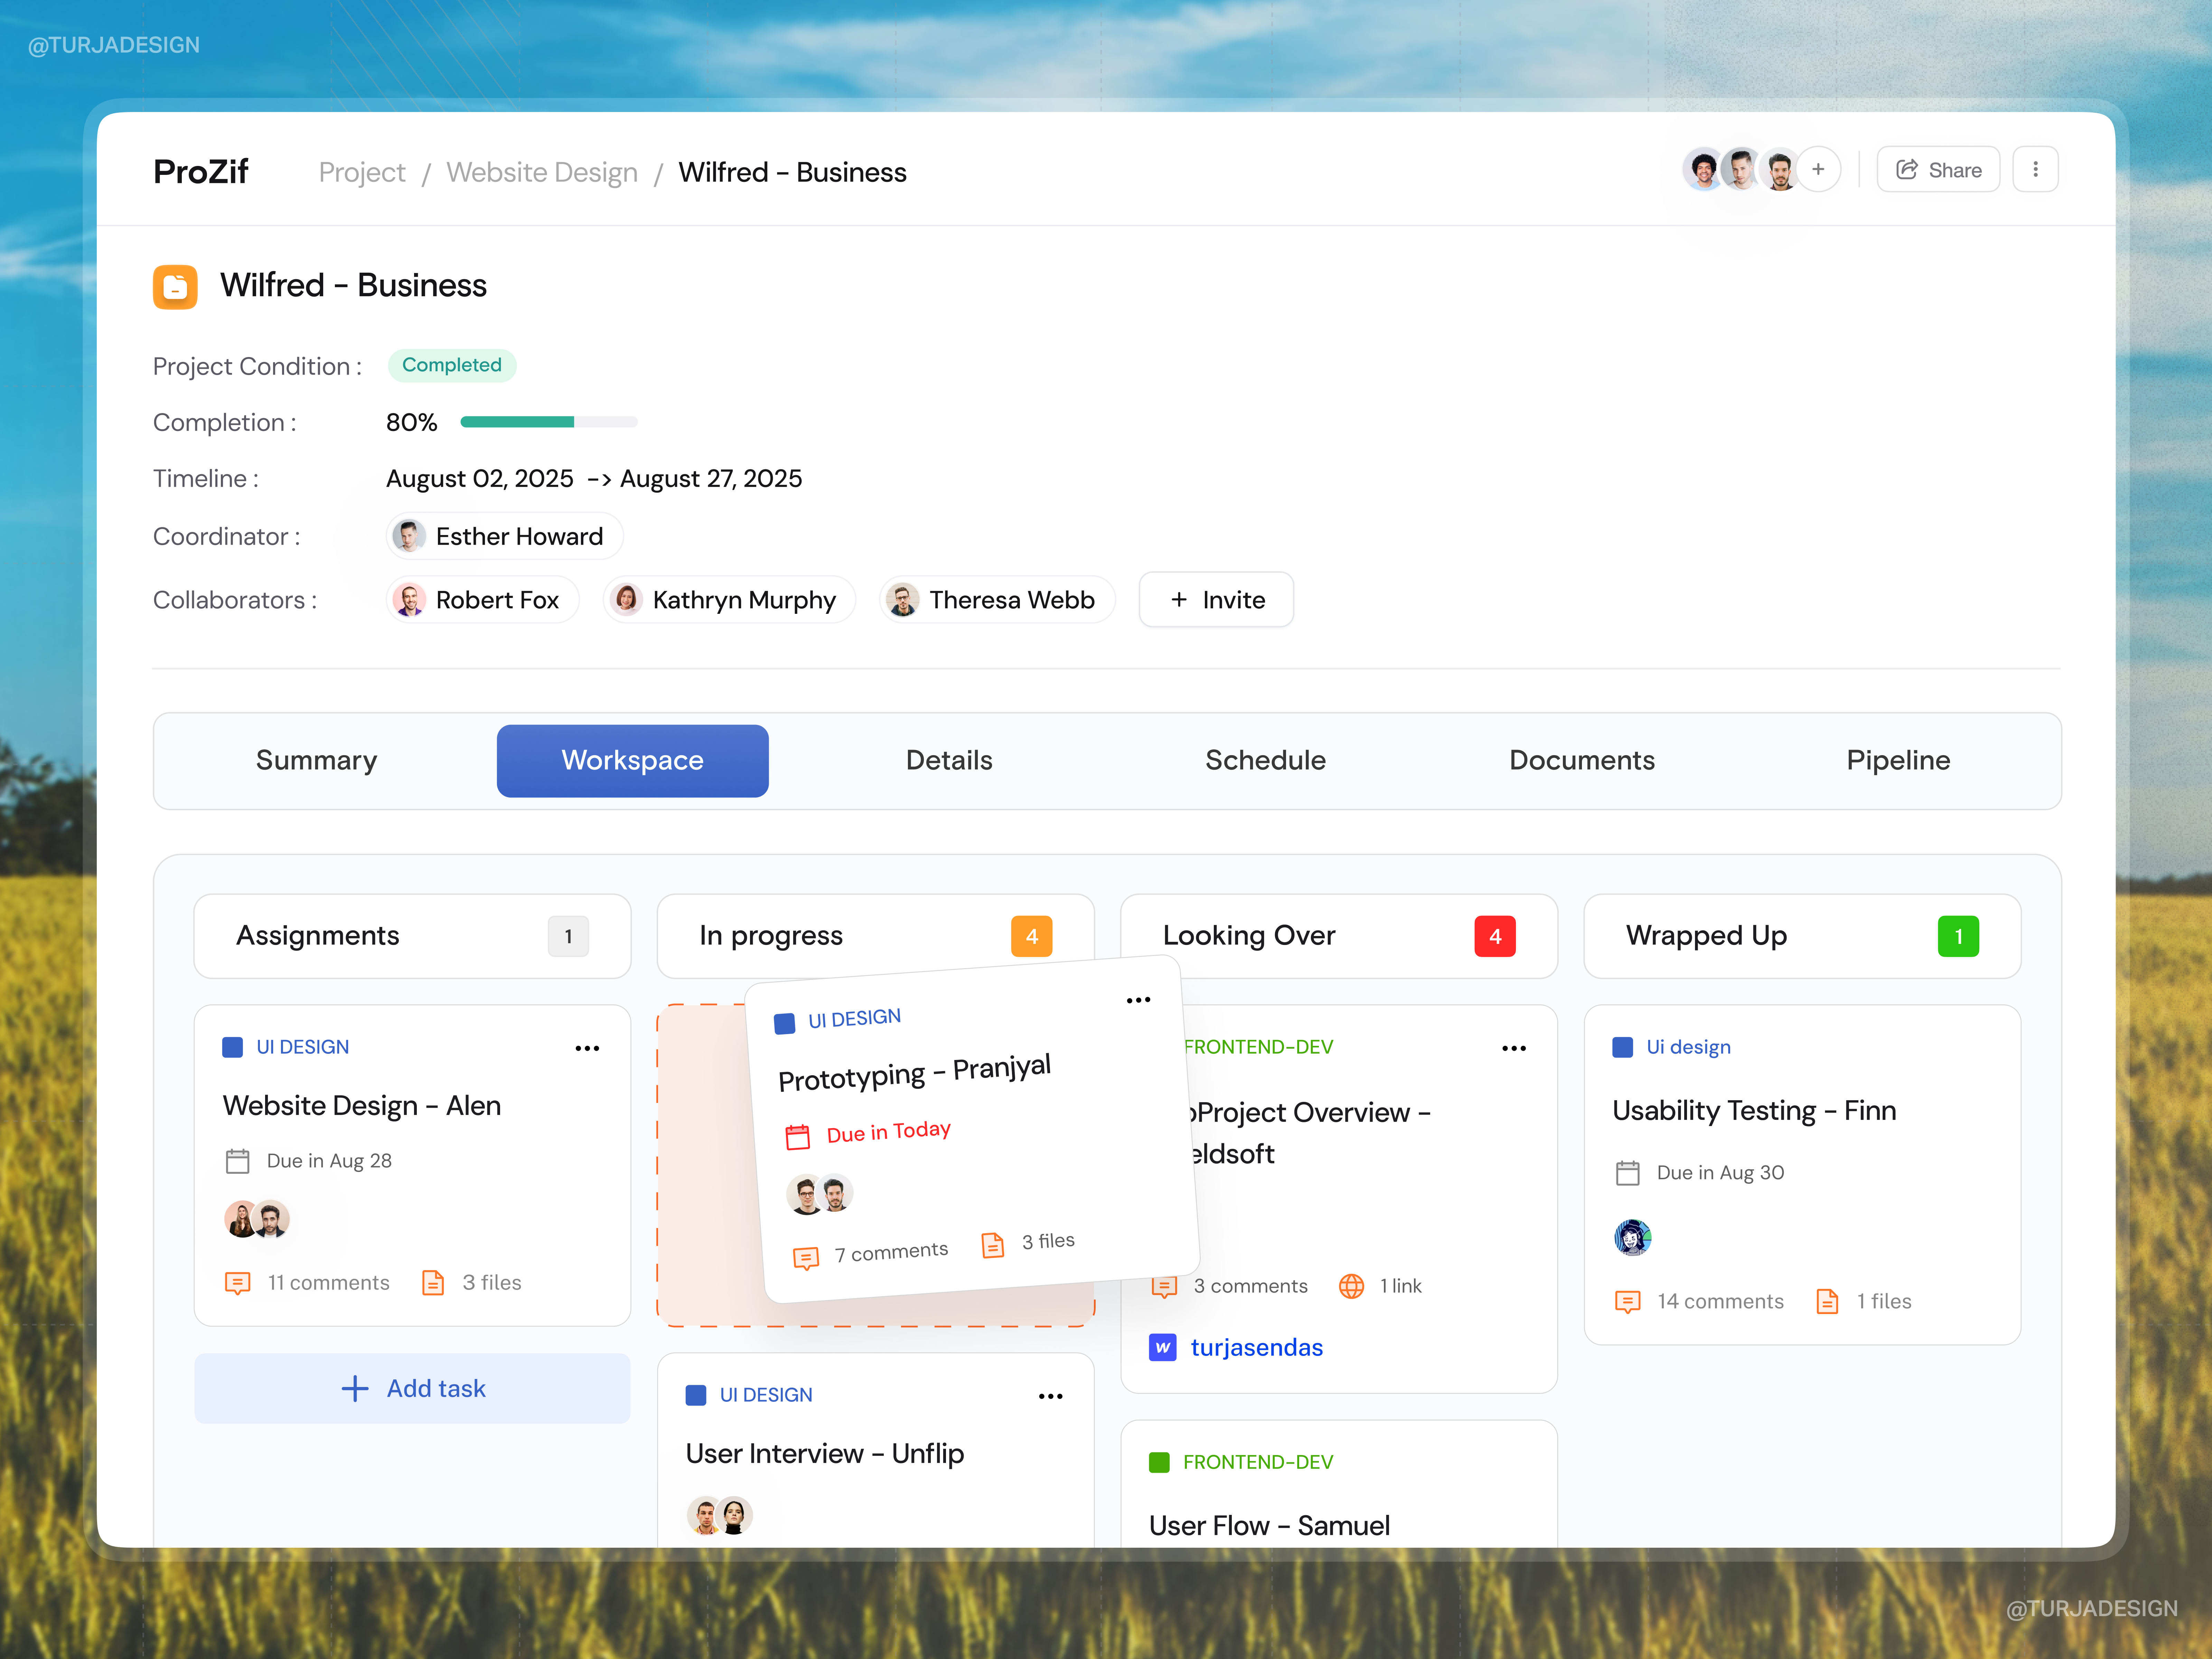The image size is (2212, 1659).
Task: Open the kebab menu in the top right corner
Action: click(x=2036, y=169)
